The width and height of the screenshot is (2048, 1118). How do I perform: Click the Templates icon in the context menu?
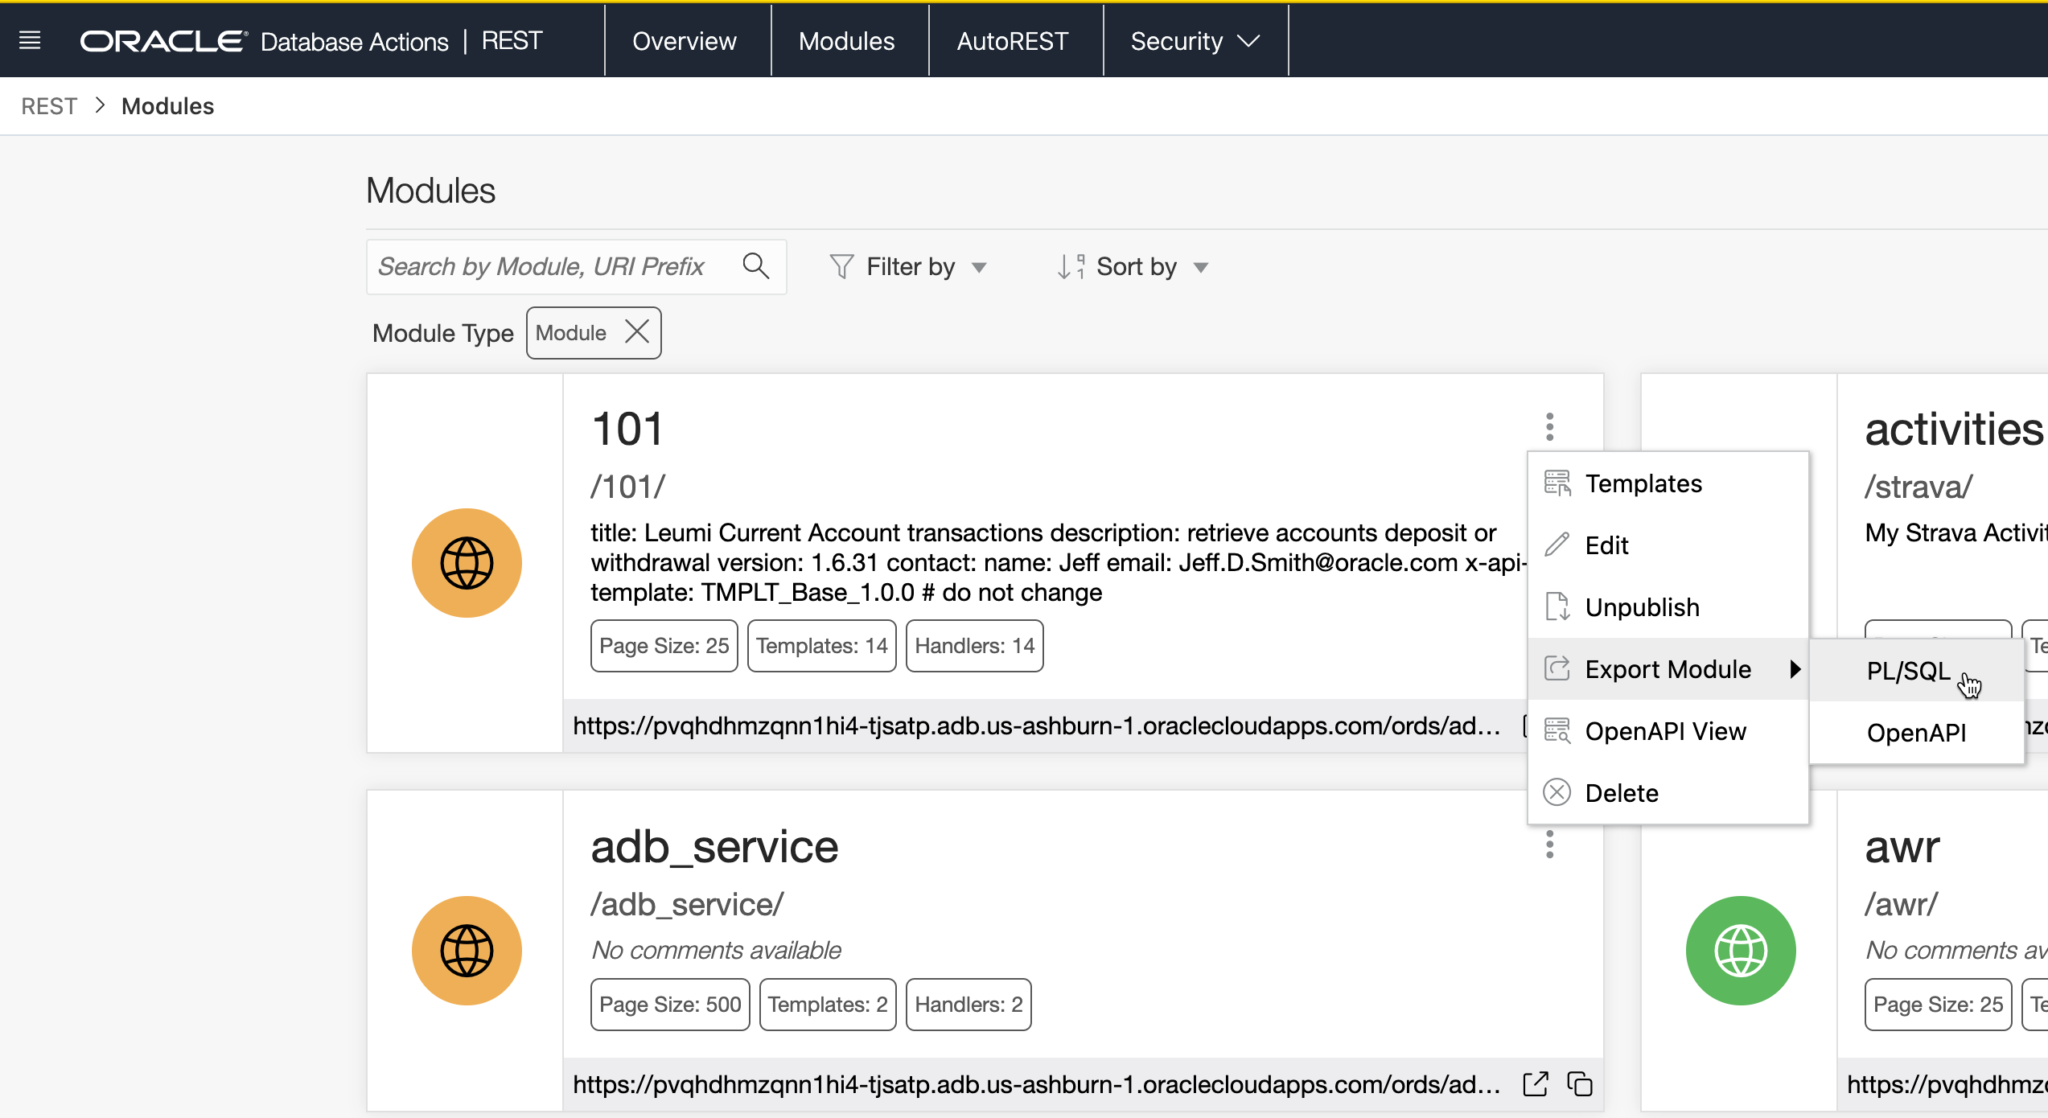click(1556, 483)
